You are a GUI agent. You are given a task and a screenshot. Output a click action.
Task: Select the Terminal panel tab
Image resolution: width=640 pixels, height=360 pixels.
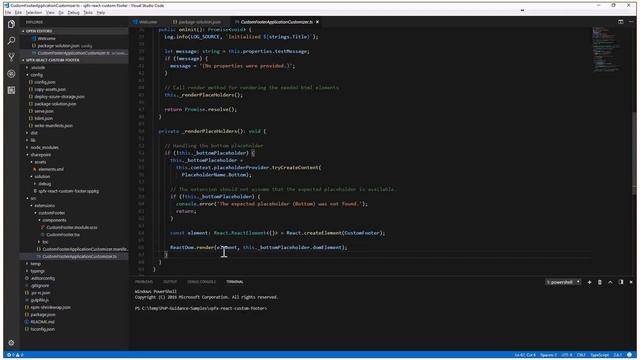(x=235, y=282)
